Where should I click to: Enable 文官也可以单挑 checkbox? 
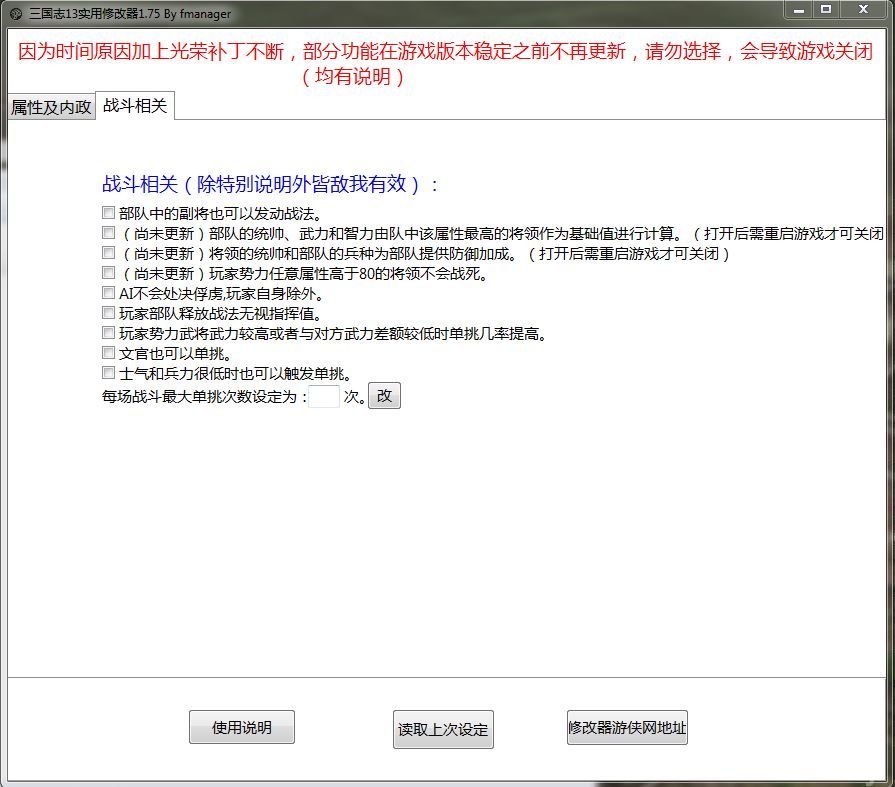tap(108, 353)
